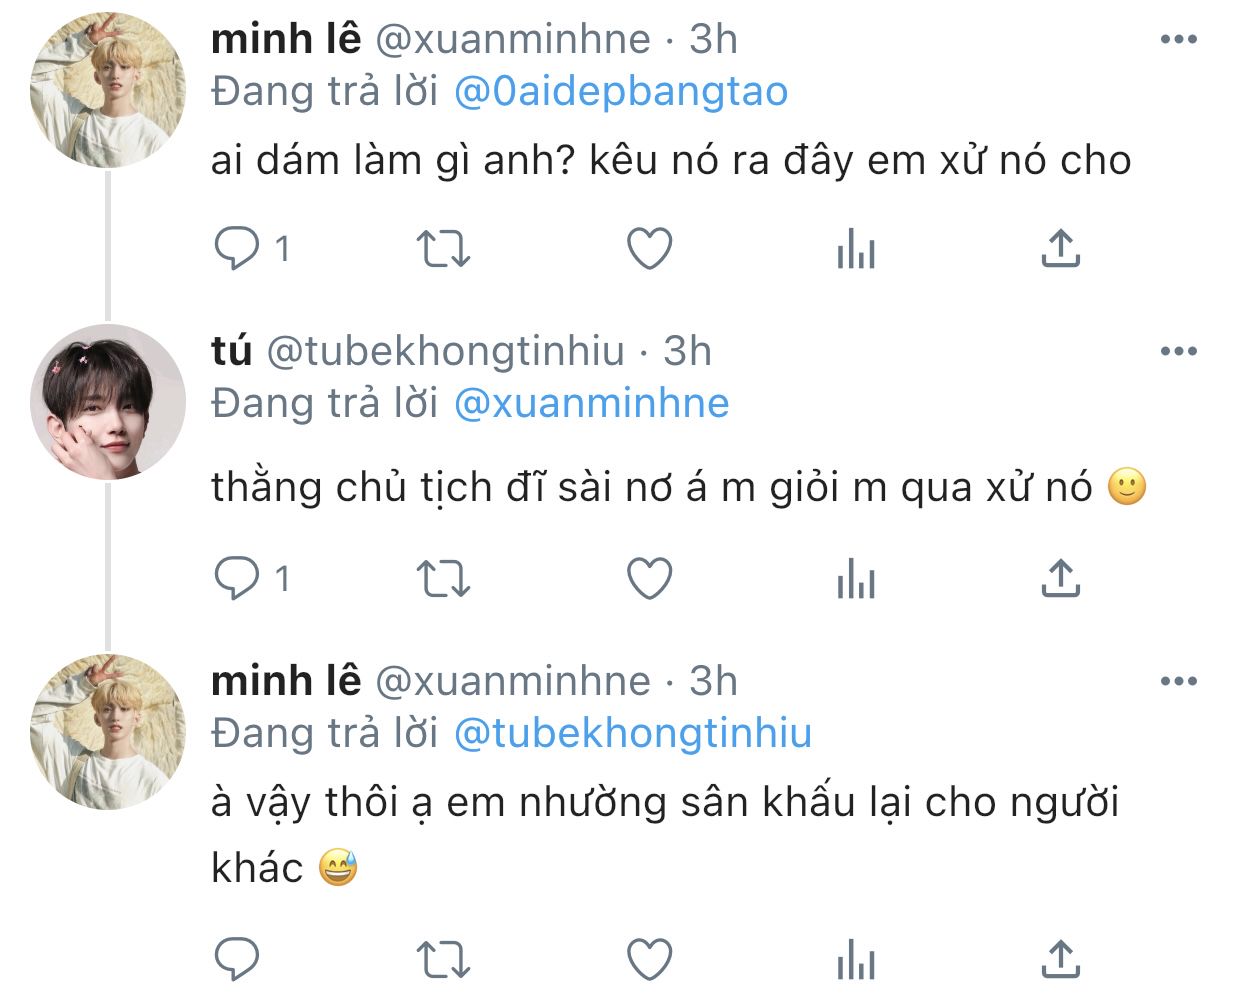1242x1006 pixels.
Task: Share minh lê's first tweet
Action: click(1060, 248)
